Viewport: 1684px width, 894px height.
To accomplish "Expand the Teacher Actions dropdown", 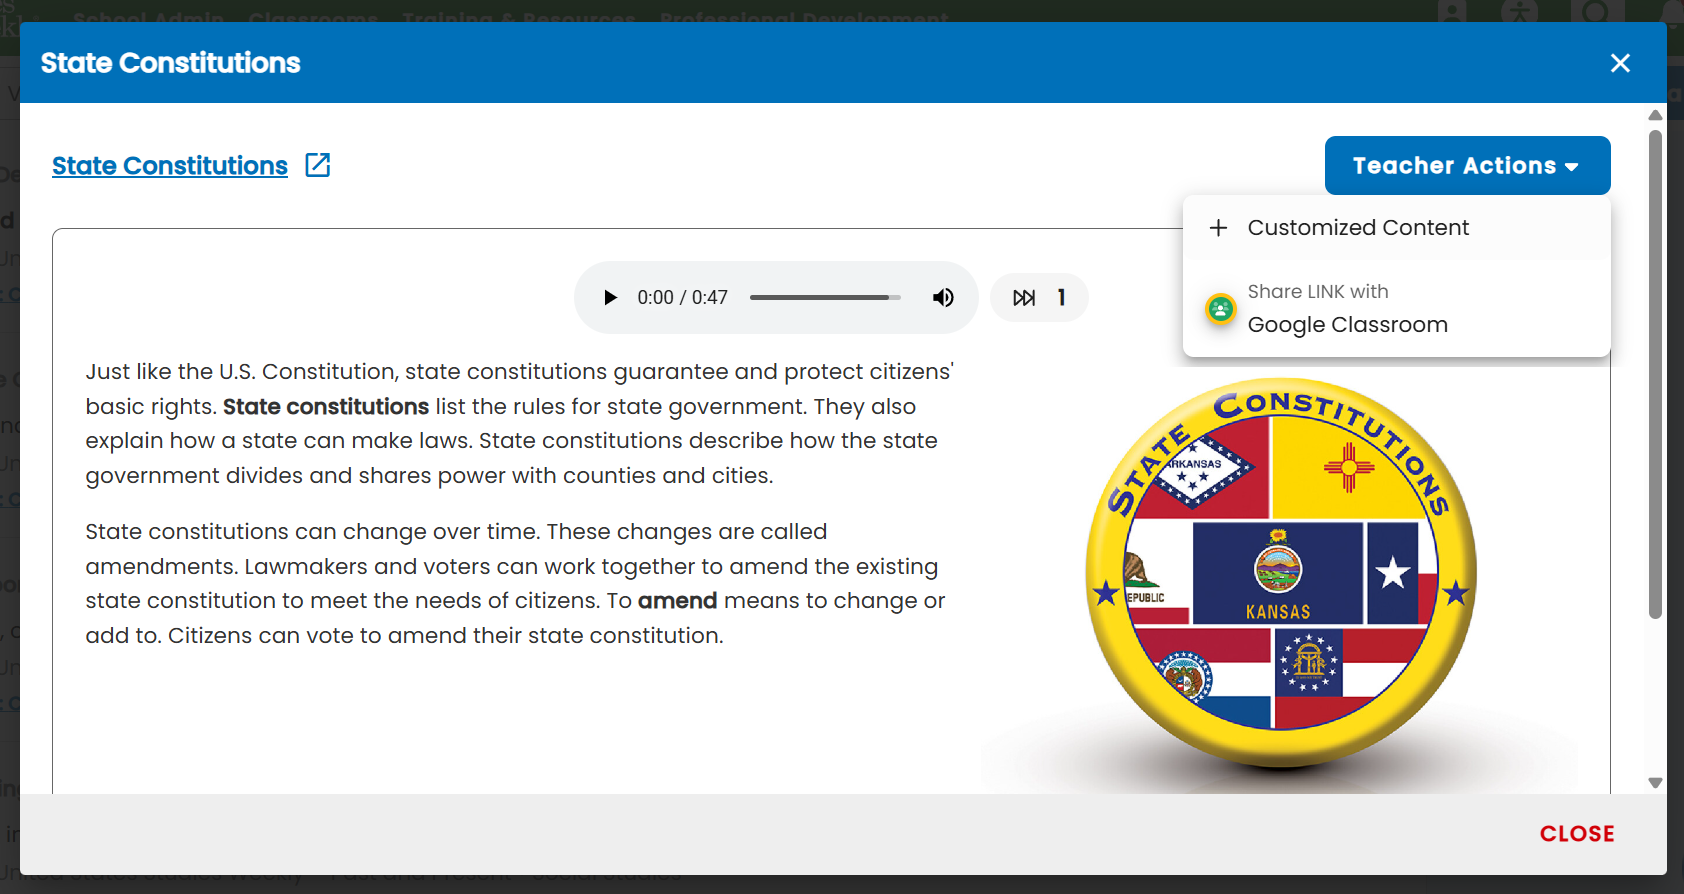I will coord(1467,165).
